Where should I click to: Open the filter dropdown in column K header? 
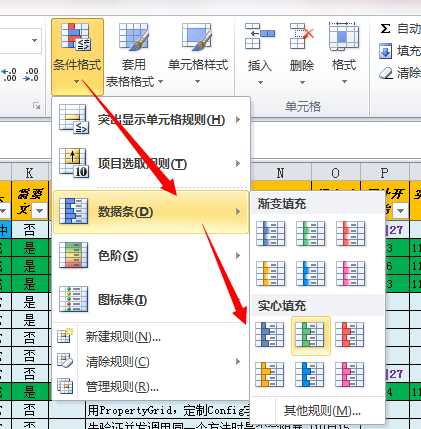pos(40,211)
